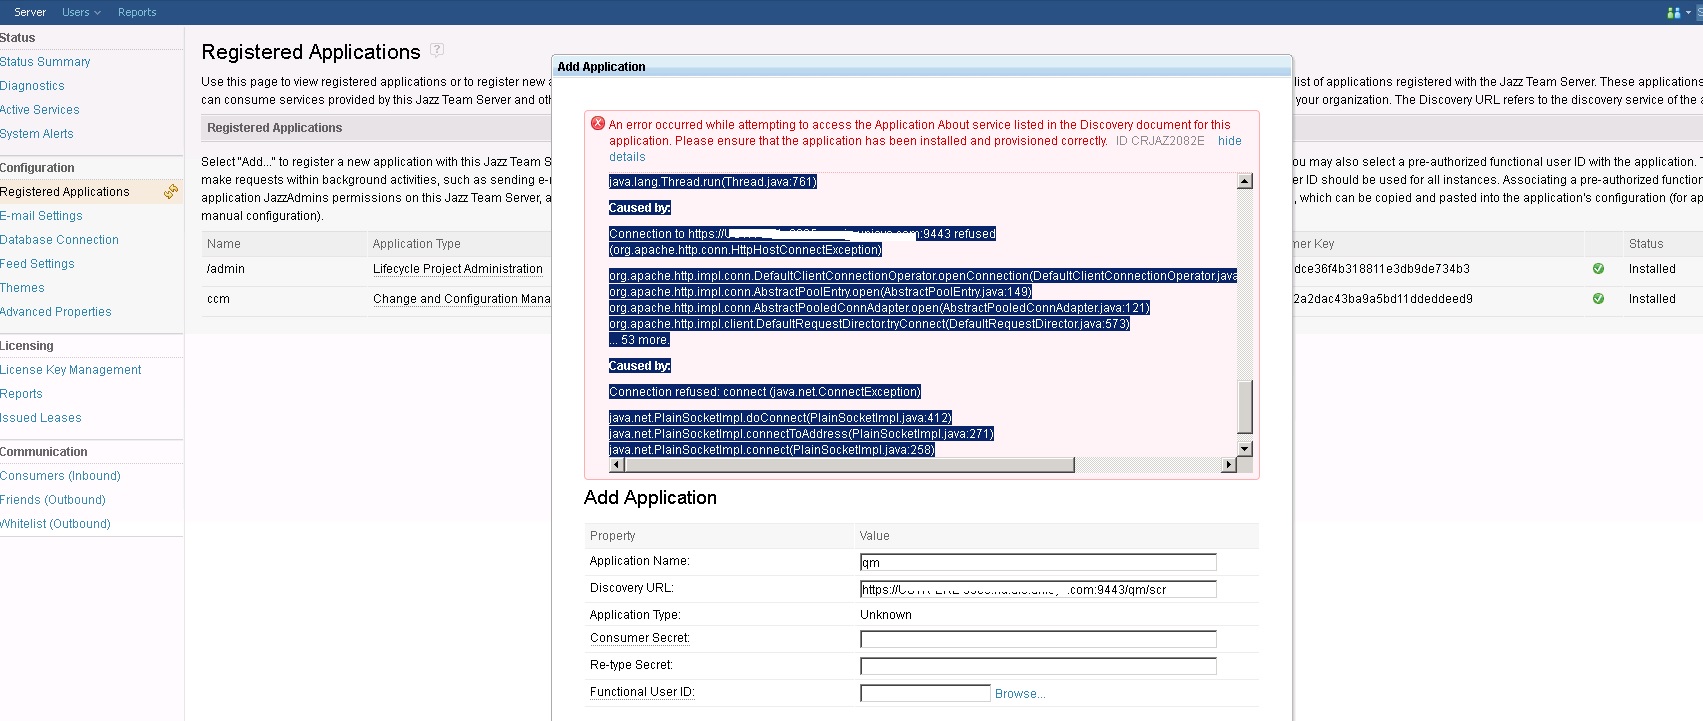Open Whitelist (Outbound) page
Viewport: 1703px width, 721px height.
[x=55, y=524]
